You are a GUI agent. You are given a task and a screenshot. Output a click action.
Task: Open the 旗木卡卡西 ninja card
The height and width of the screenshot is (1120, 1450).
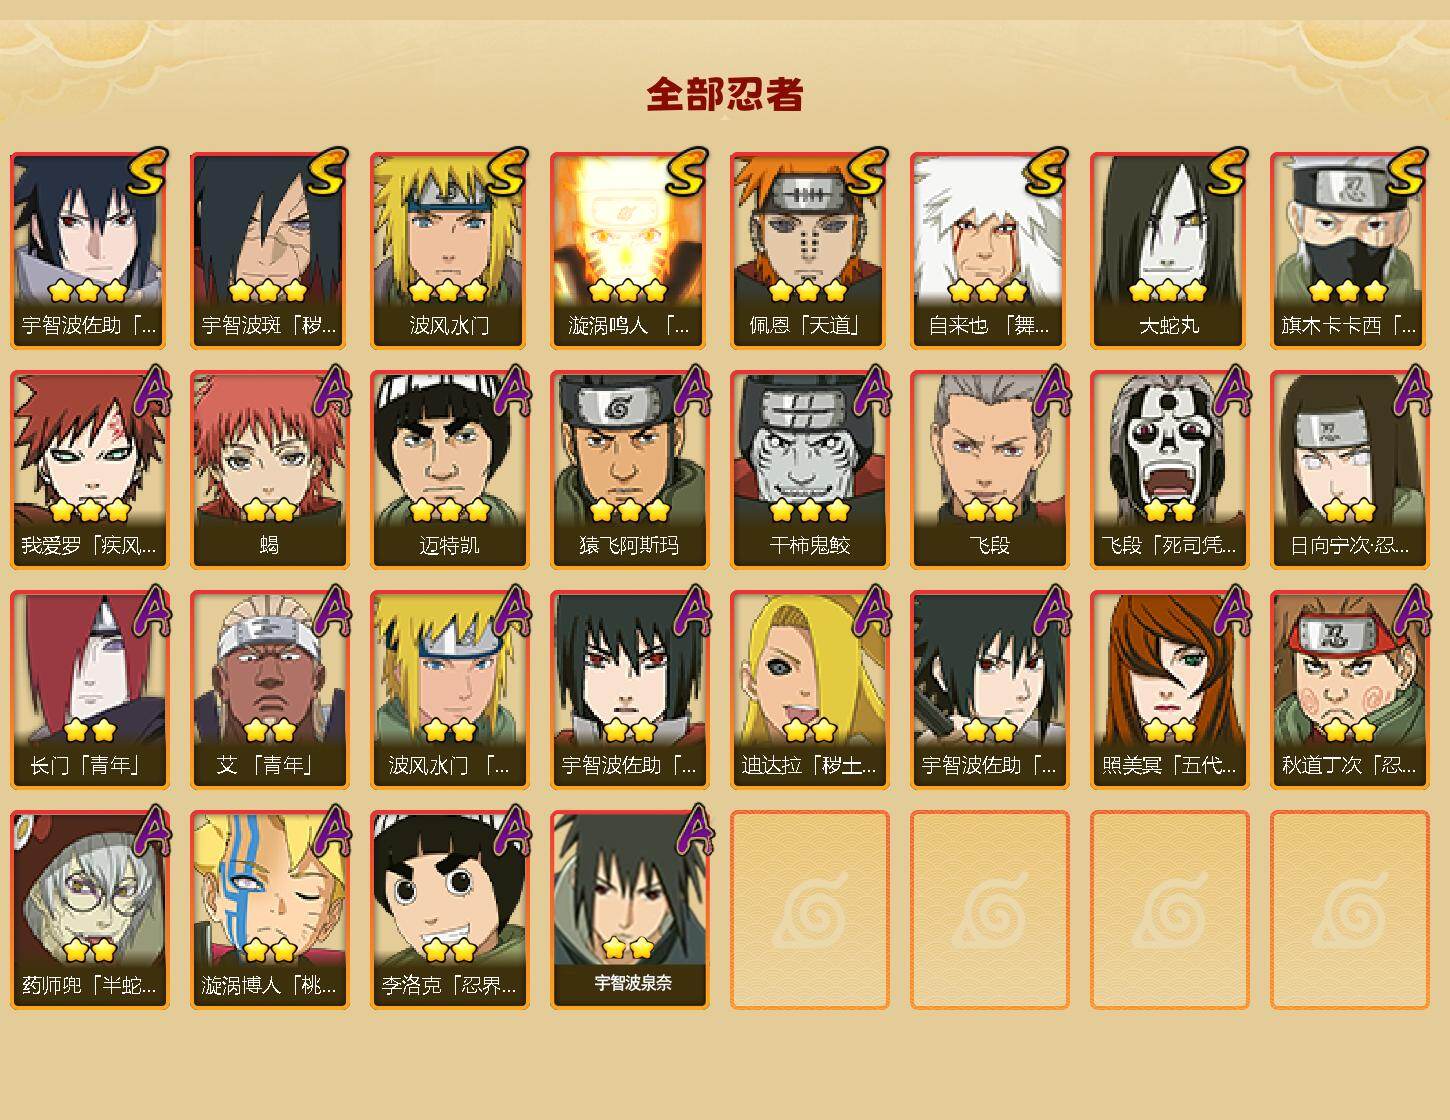pyautogui.click(x=1349, y=250)
